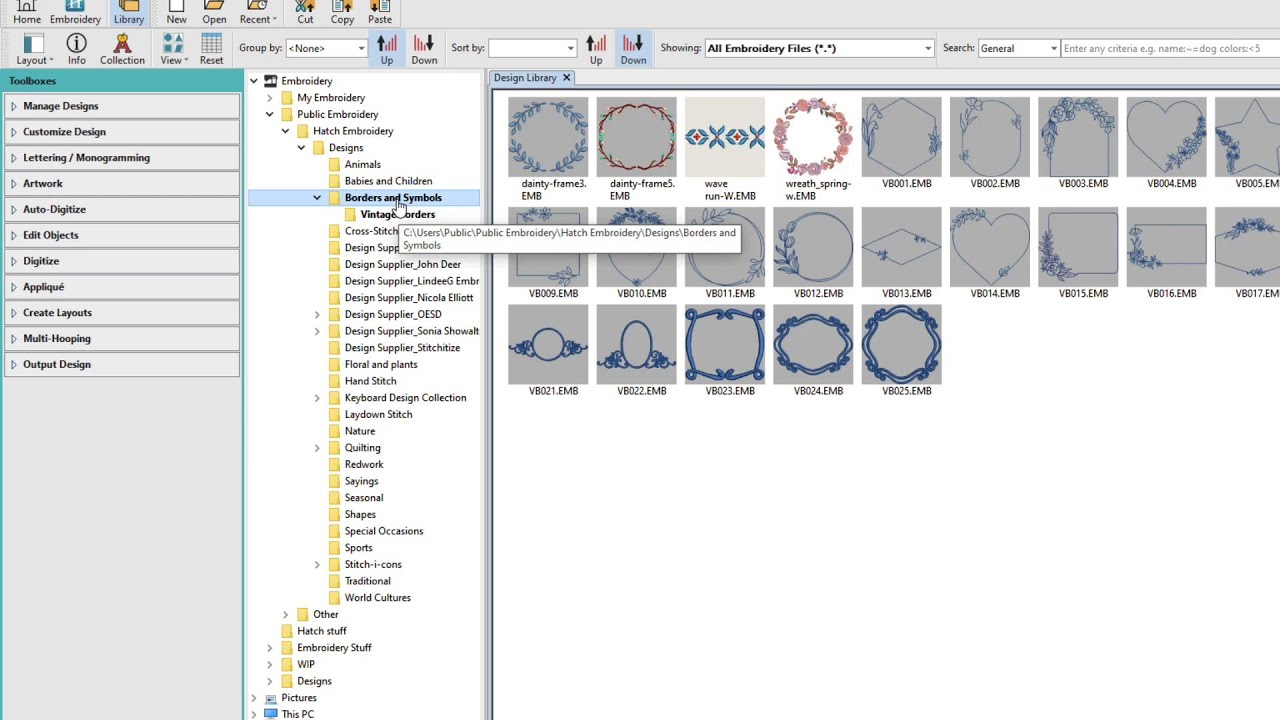The height and width of the screenshot is (720, 1280).
Task: Expand the Quilting folder
Action: [317, 448]
